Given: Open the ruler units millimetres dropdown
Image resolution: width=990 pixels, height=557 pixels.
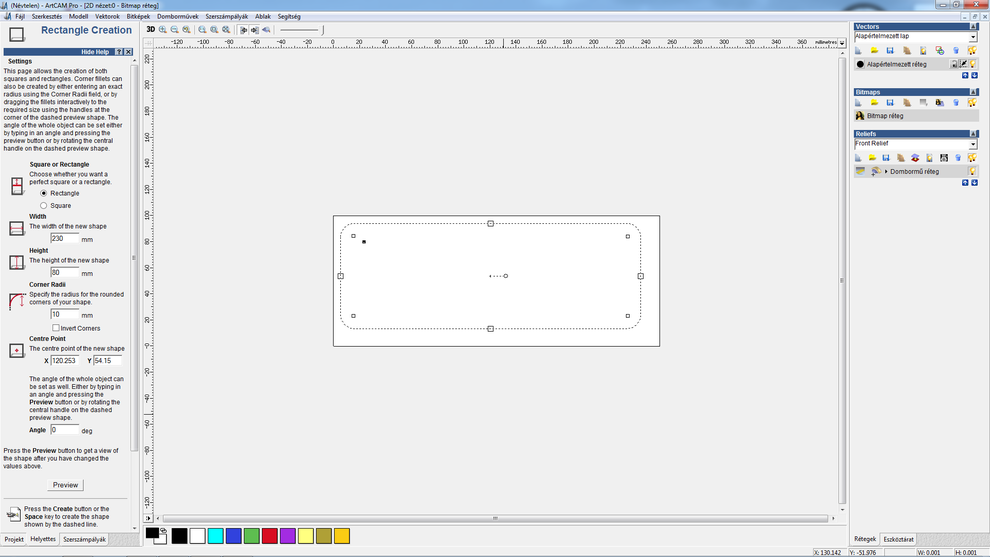Looking at the screenshot, I should [x=842, y=43].
